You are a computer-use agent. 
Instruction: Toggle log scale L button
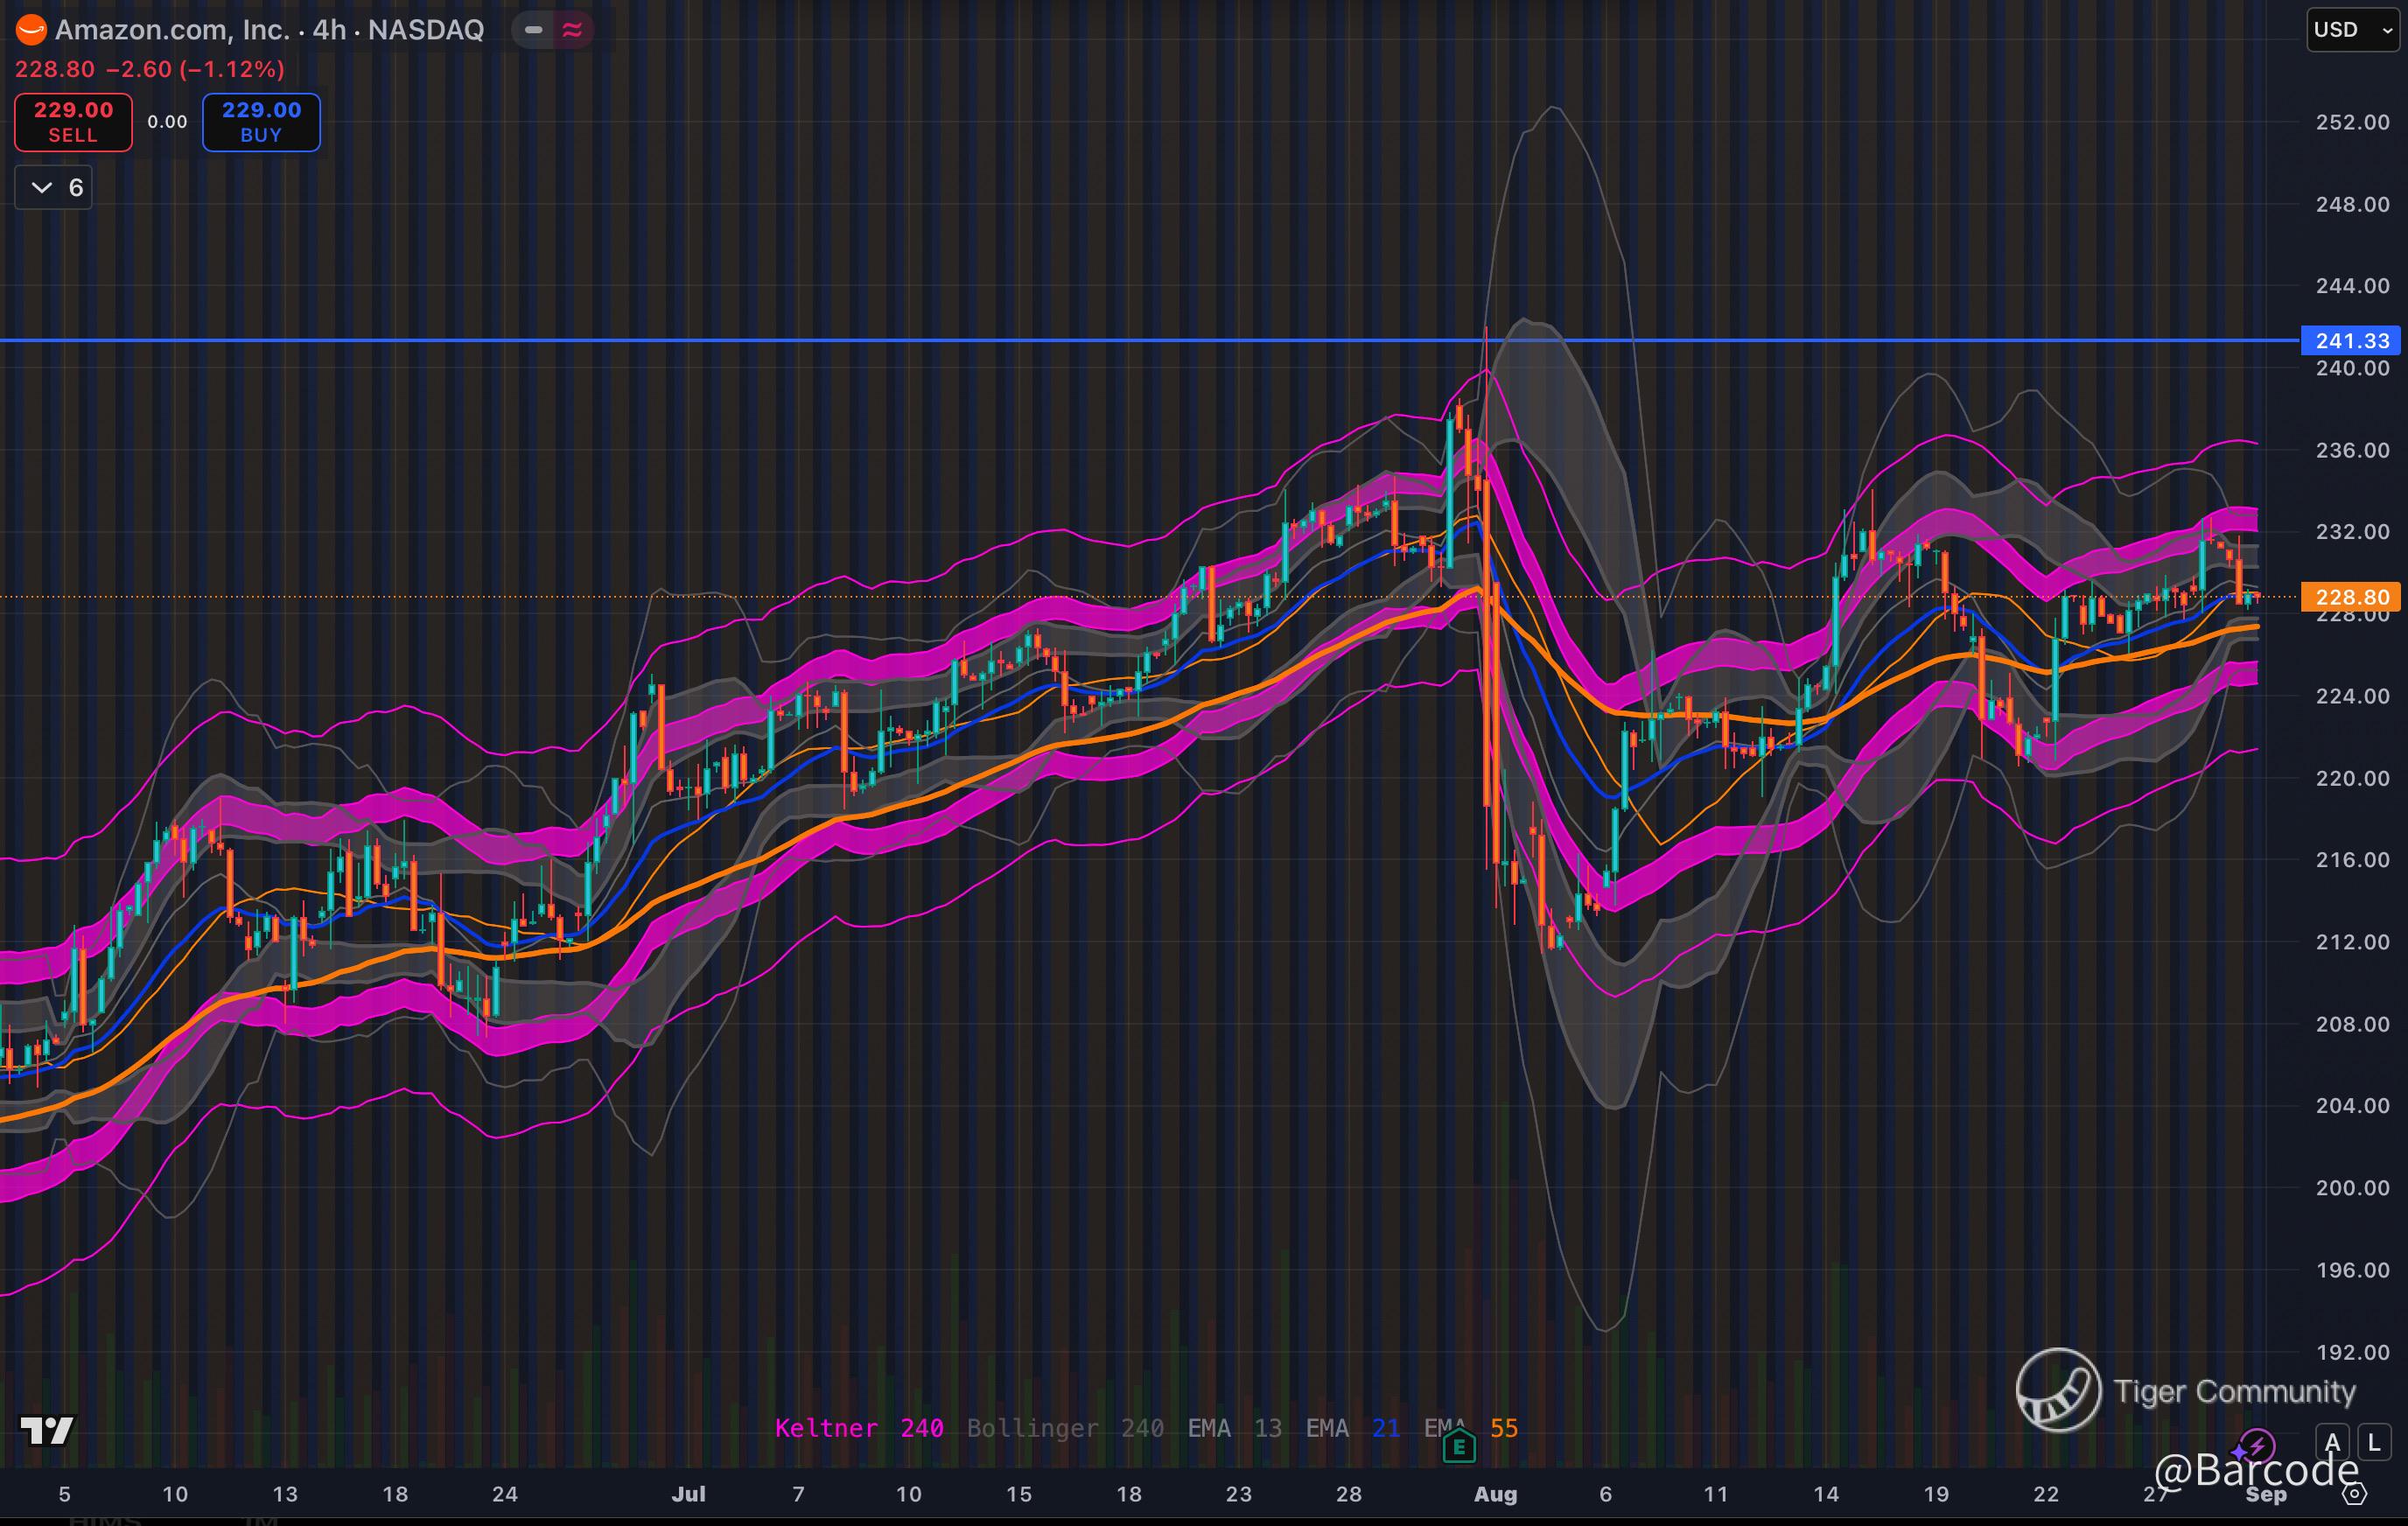tap(2374, 1443)
